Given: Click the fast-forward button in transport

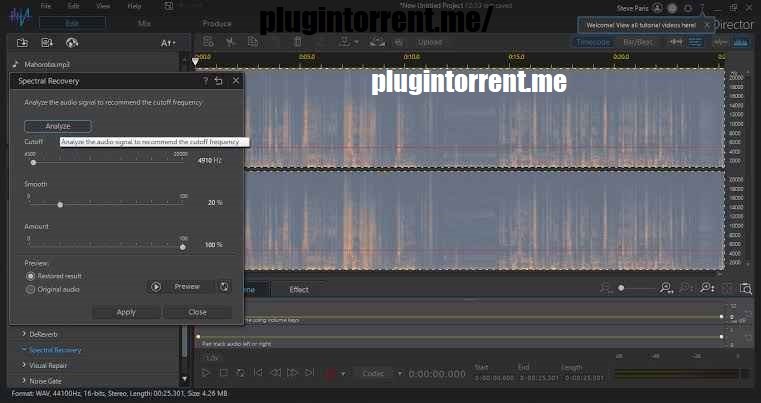Looking at the screenshot, I should click(x=292, y=373).
